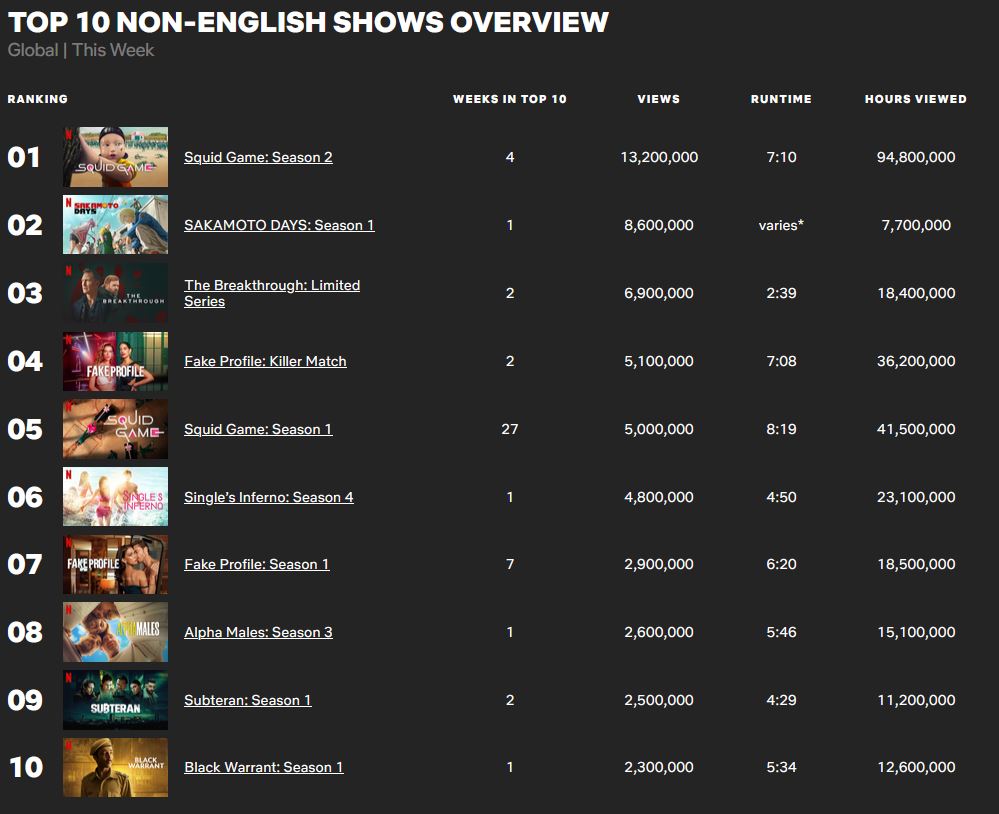Open the Squid Game: Season 2 link
This screenshot has height=814, width=999.
coord(258,157)
